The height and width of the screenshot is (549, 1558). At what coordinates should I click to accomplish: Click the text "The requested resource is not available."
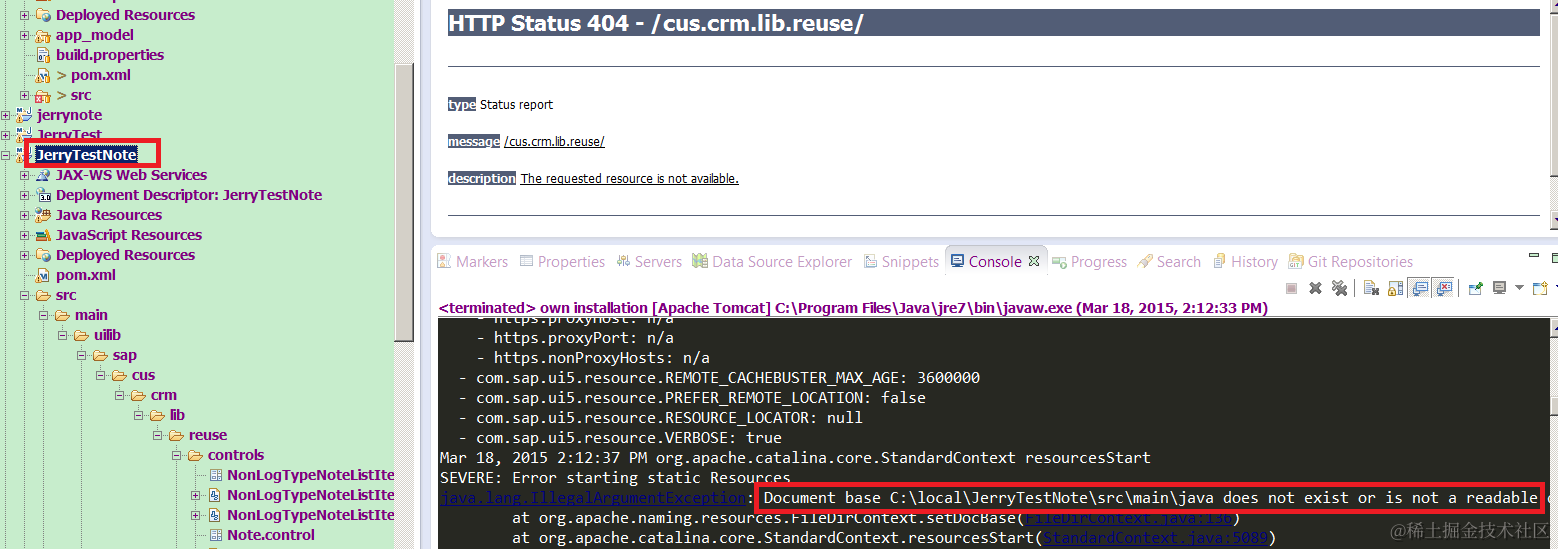(x=629, y=179)
